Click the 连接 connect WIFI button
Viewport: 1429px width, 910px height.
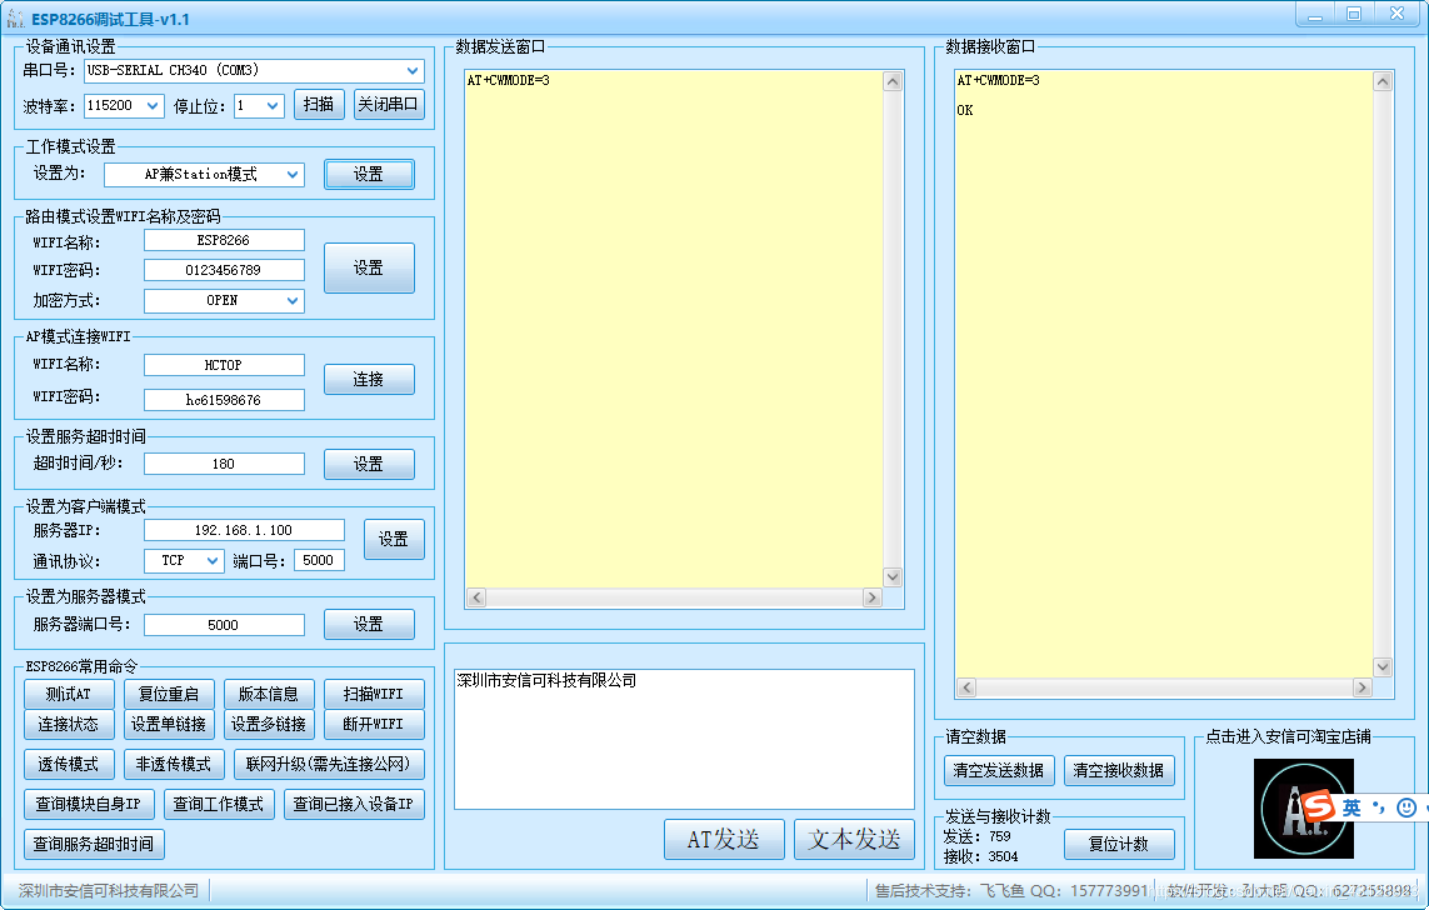[x=369, y=379]
